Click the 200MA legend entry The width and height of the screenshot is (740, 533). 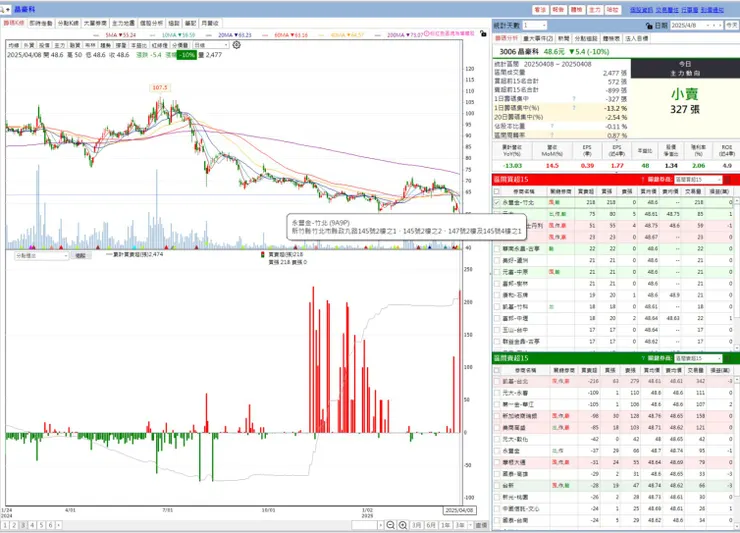tap(405, 35)
